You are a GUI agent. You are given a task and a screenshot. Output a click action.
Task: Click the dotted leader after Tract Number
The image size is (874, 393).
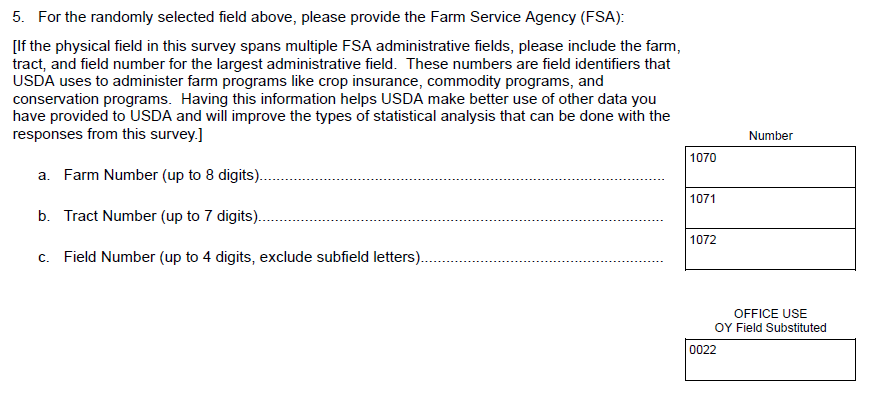[x=461, y=220]
